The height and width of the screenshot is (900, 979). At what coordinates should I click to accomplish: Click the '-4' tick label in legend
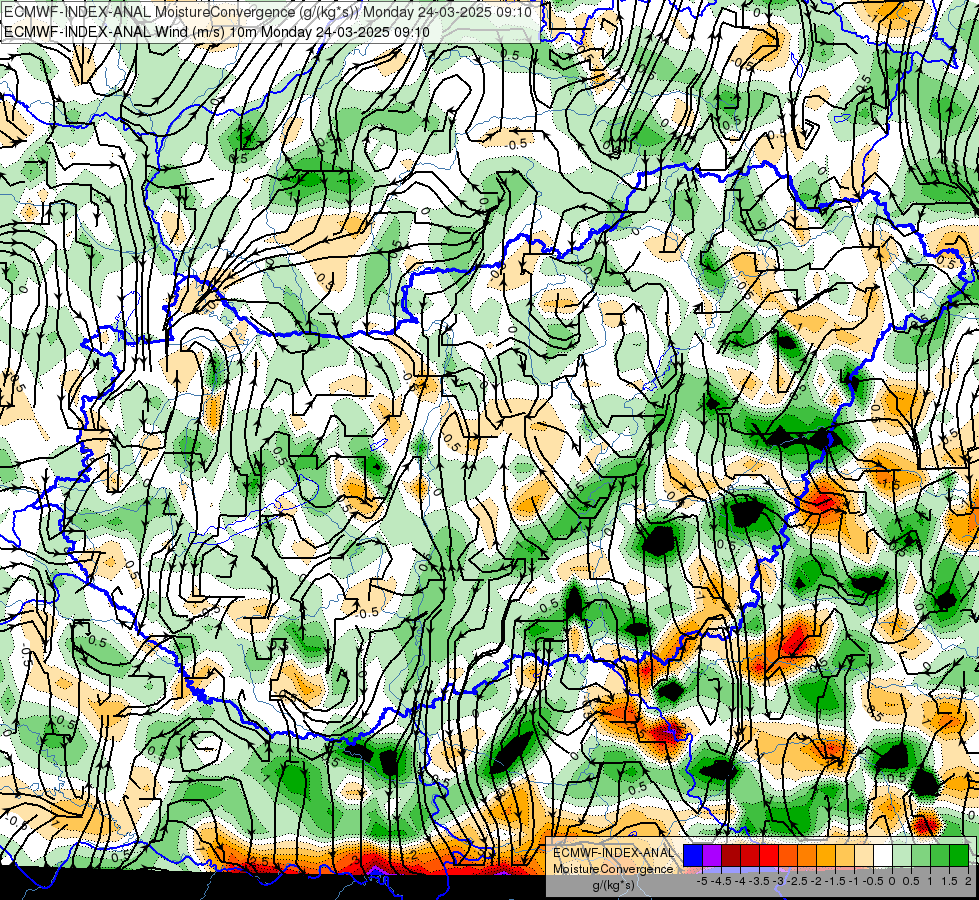[x=740, y=881]
